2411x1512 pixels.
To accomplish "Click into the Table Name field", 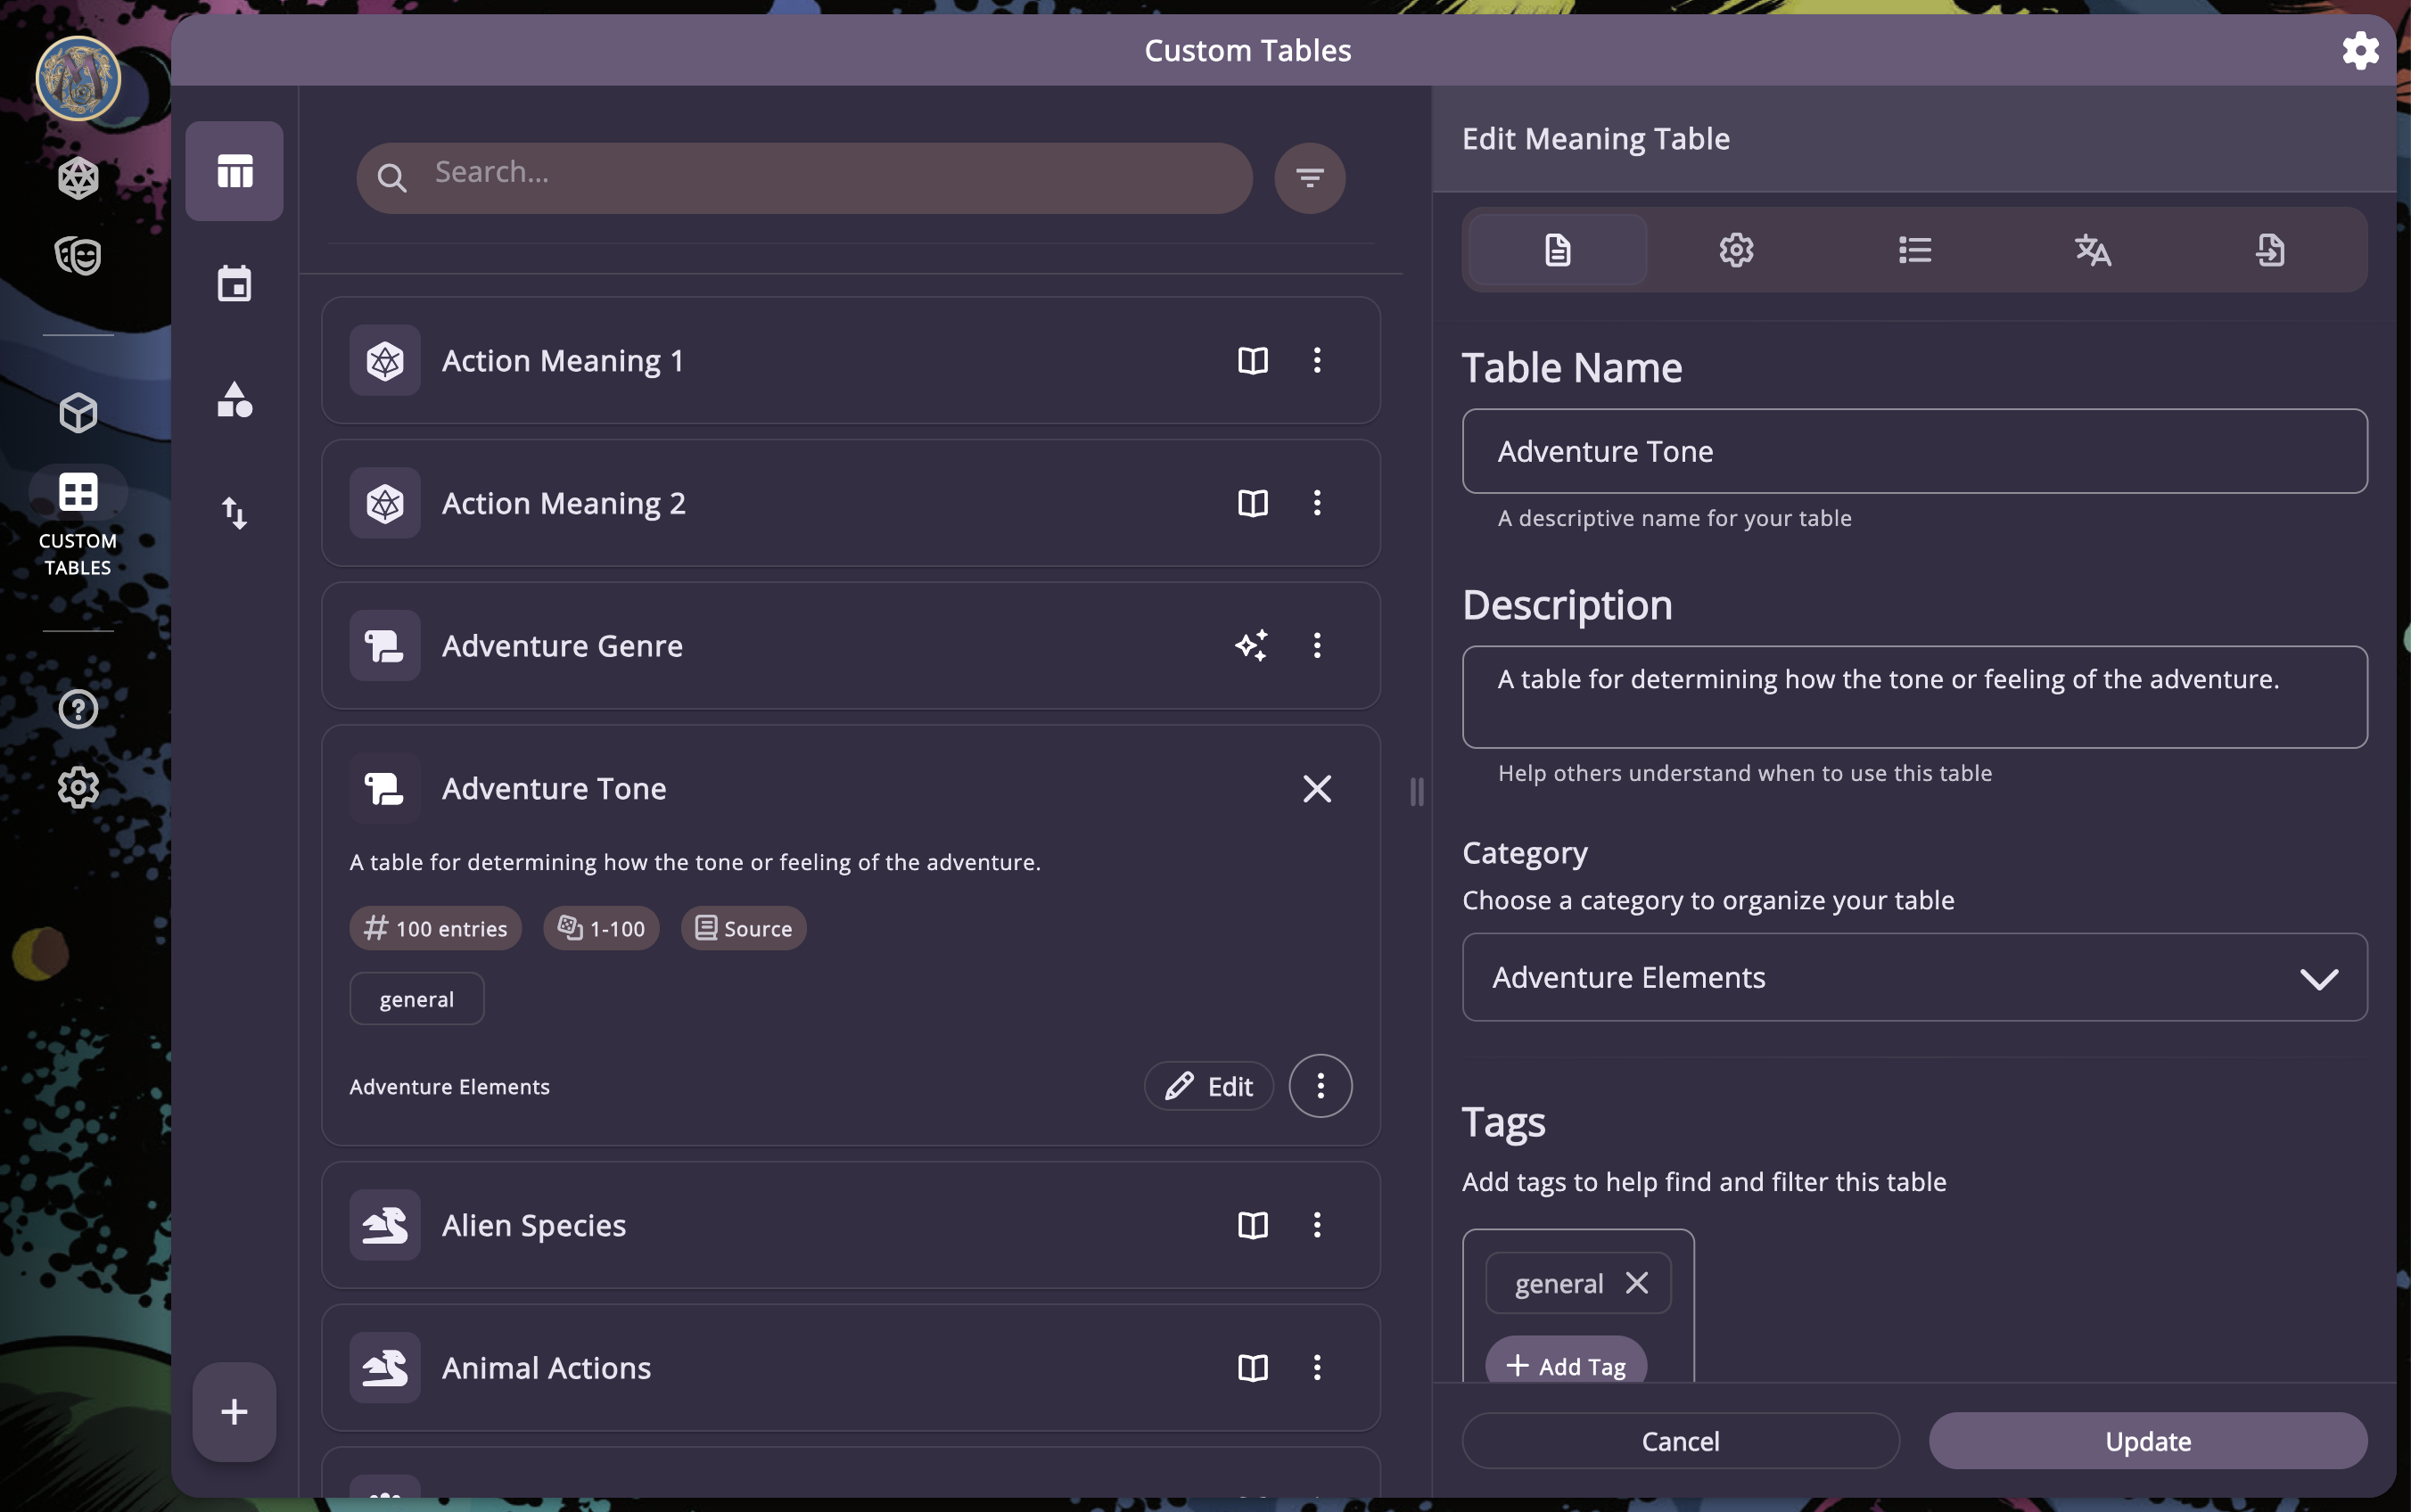I will pyautogui.click(x=1914, y=451).
